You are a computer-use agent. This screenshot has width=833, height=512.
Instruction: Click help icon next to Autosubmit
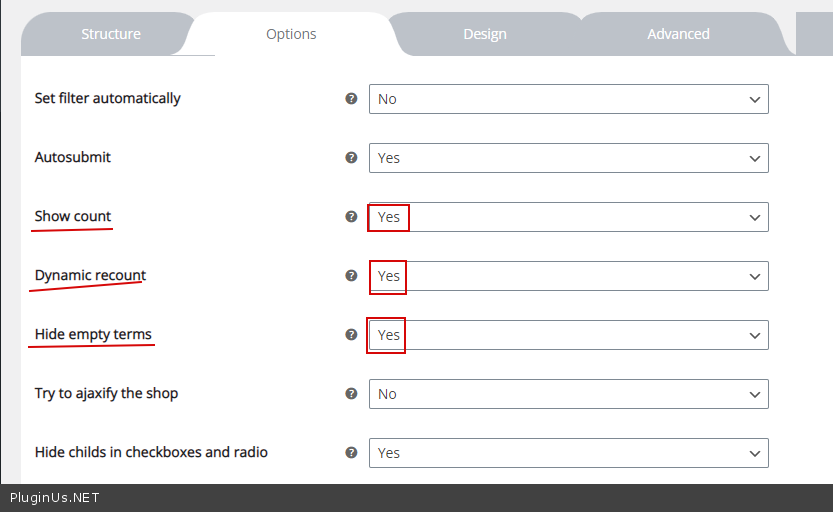coord(351,158)
